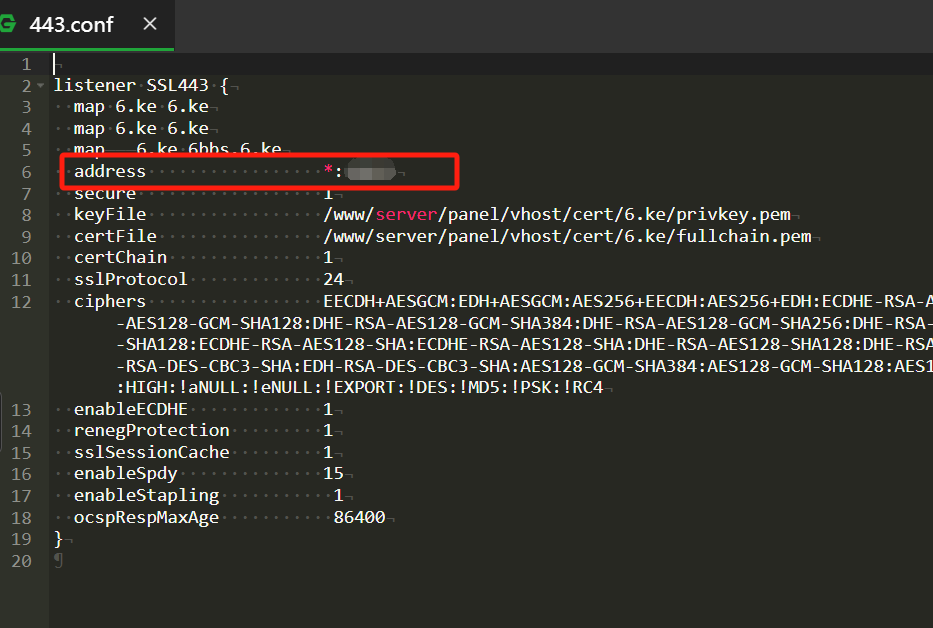Select the 443.conf file tab
Screen dimensions: 933x628
pos(71,25)
